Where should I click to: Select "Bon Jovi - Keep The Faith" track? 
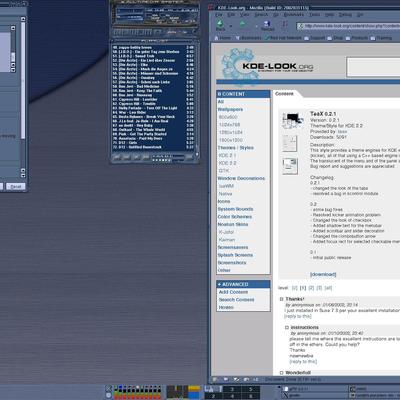click(x=154, y=91)
